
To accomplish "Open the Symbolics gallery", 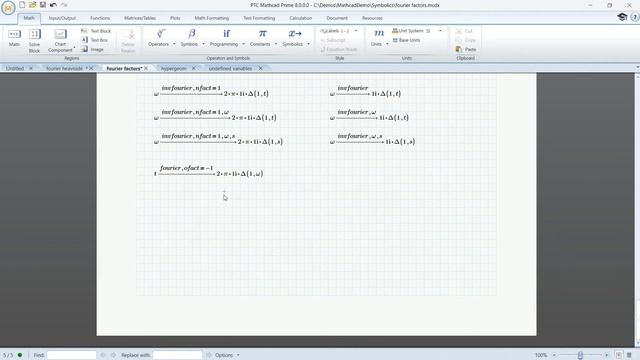I will pyautogui.click(x=295, y=38).
